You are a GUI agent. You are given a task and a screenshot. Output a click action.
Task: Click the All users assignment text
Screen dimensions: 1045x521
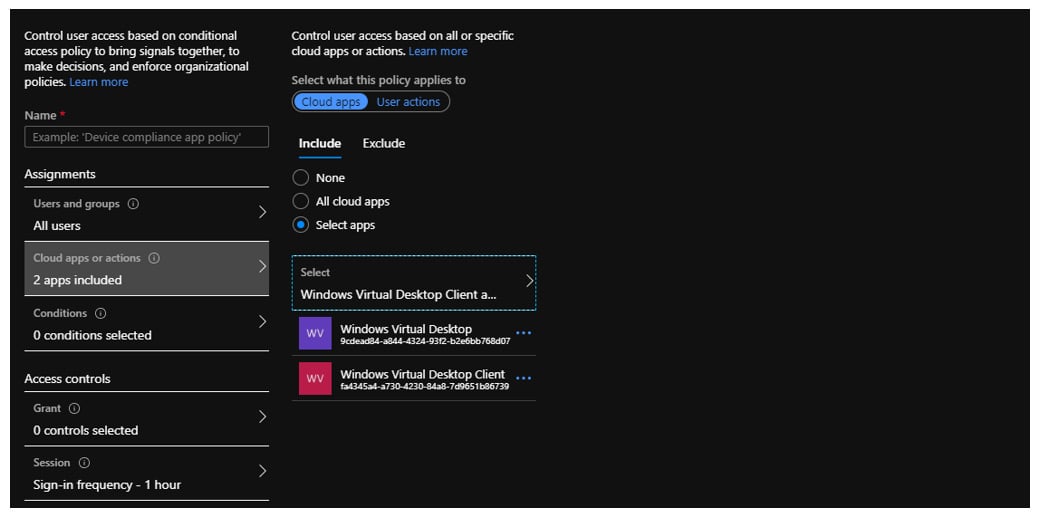57,226
